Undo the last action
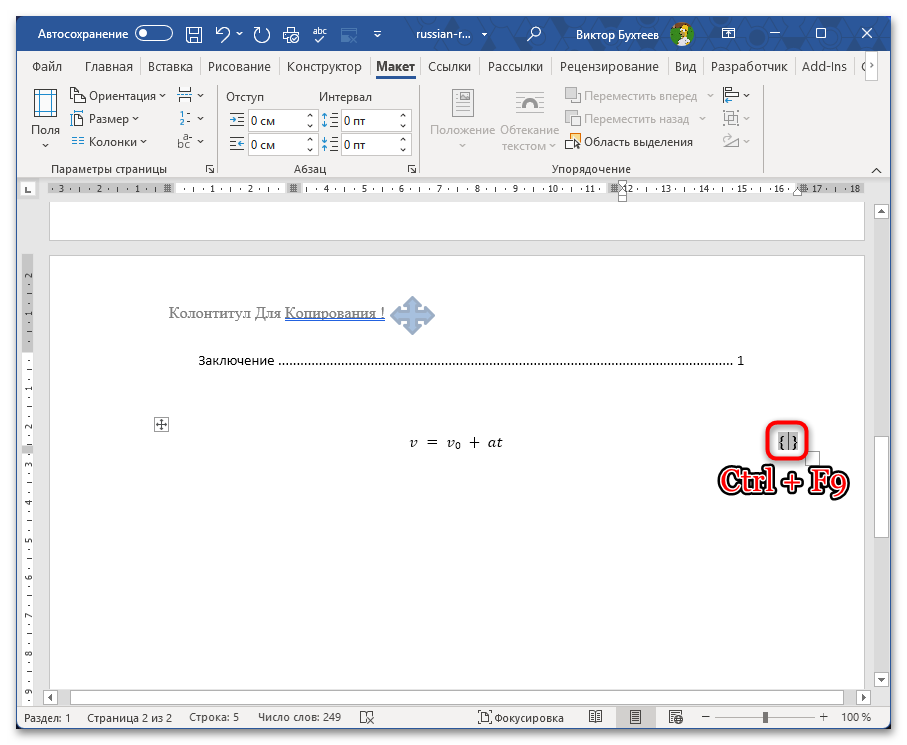 223,34
